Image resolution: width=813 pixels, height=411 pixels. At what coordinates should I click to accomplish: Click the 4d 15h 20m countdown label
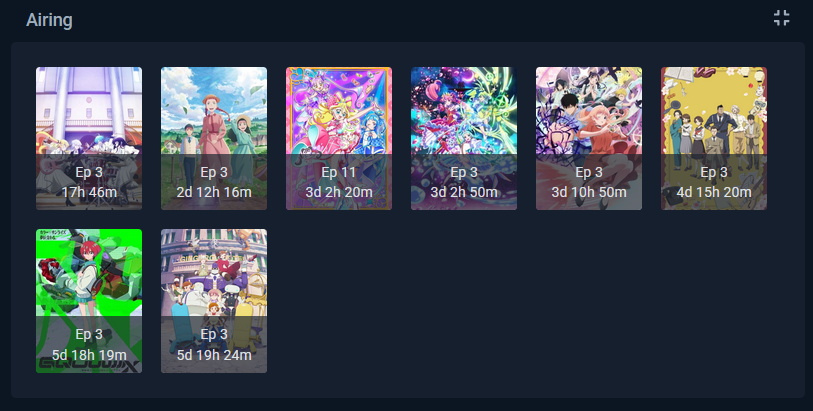click(713, 192)
